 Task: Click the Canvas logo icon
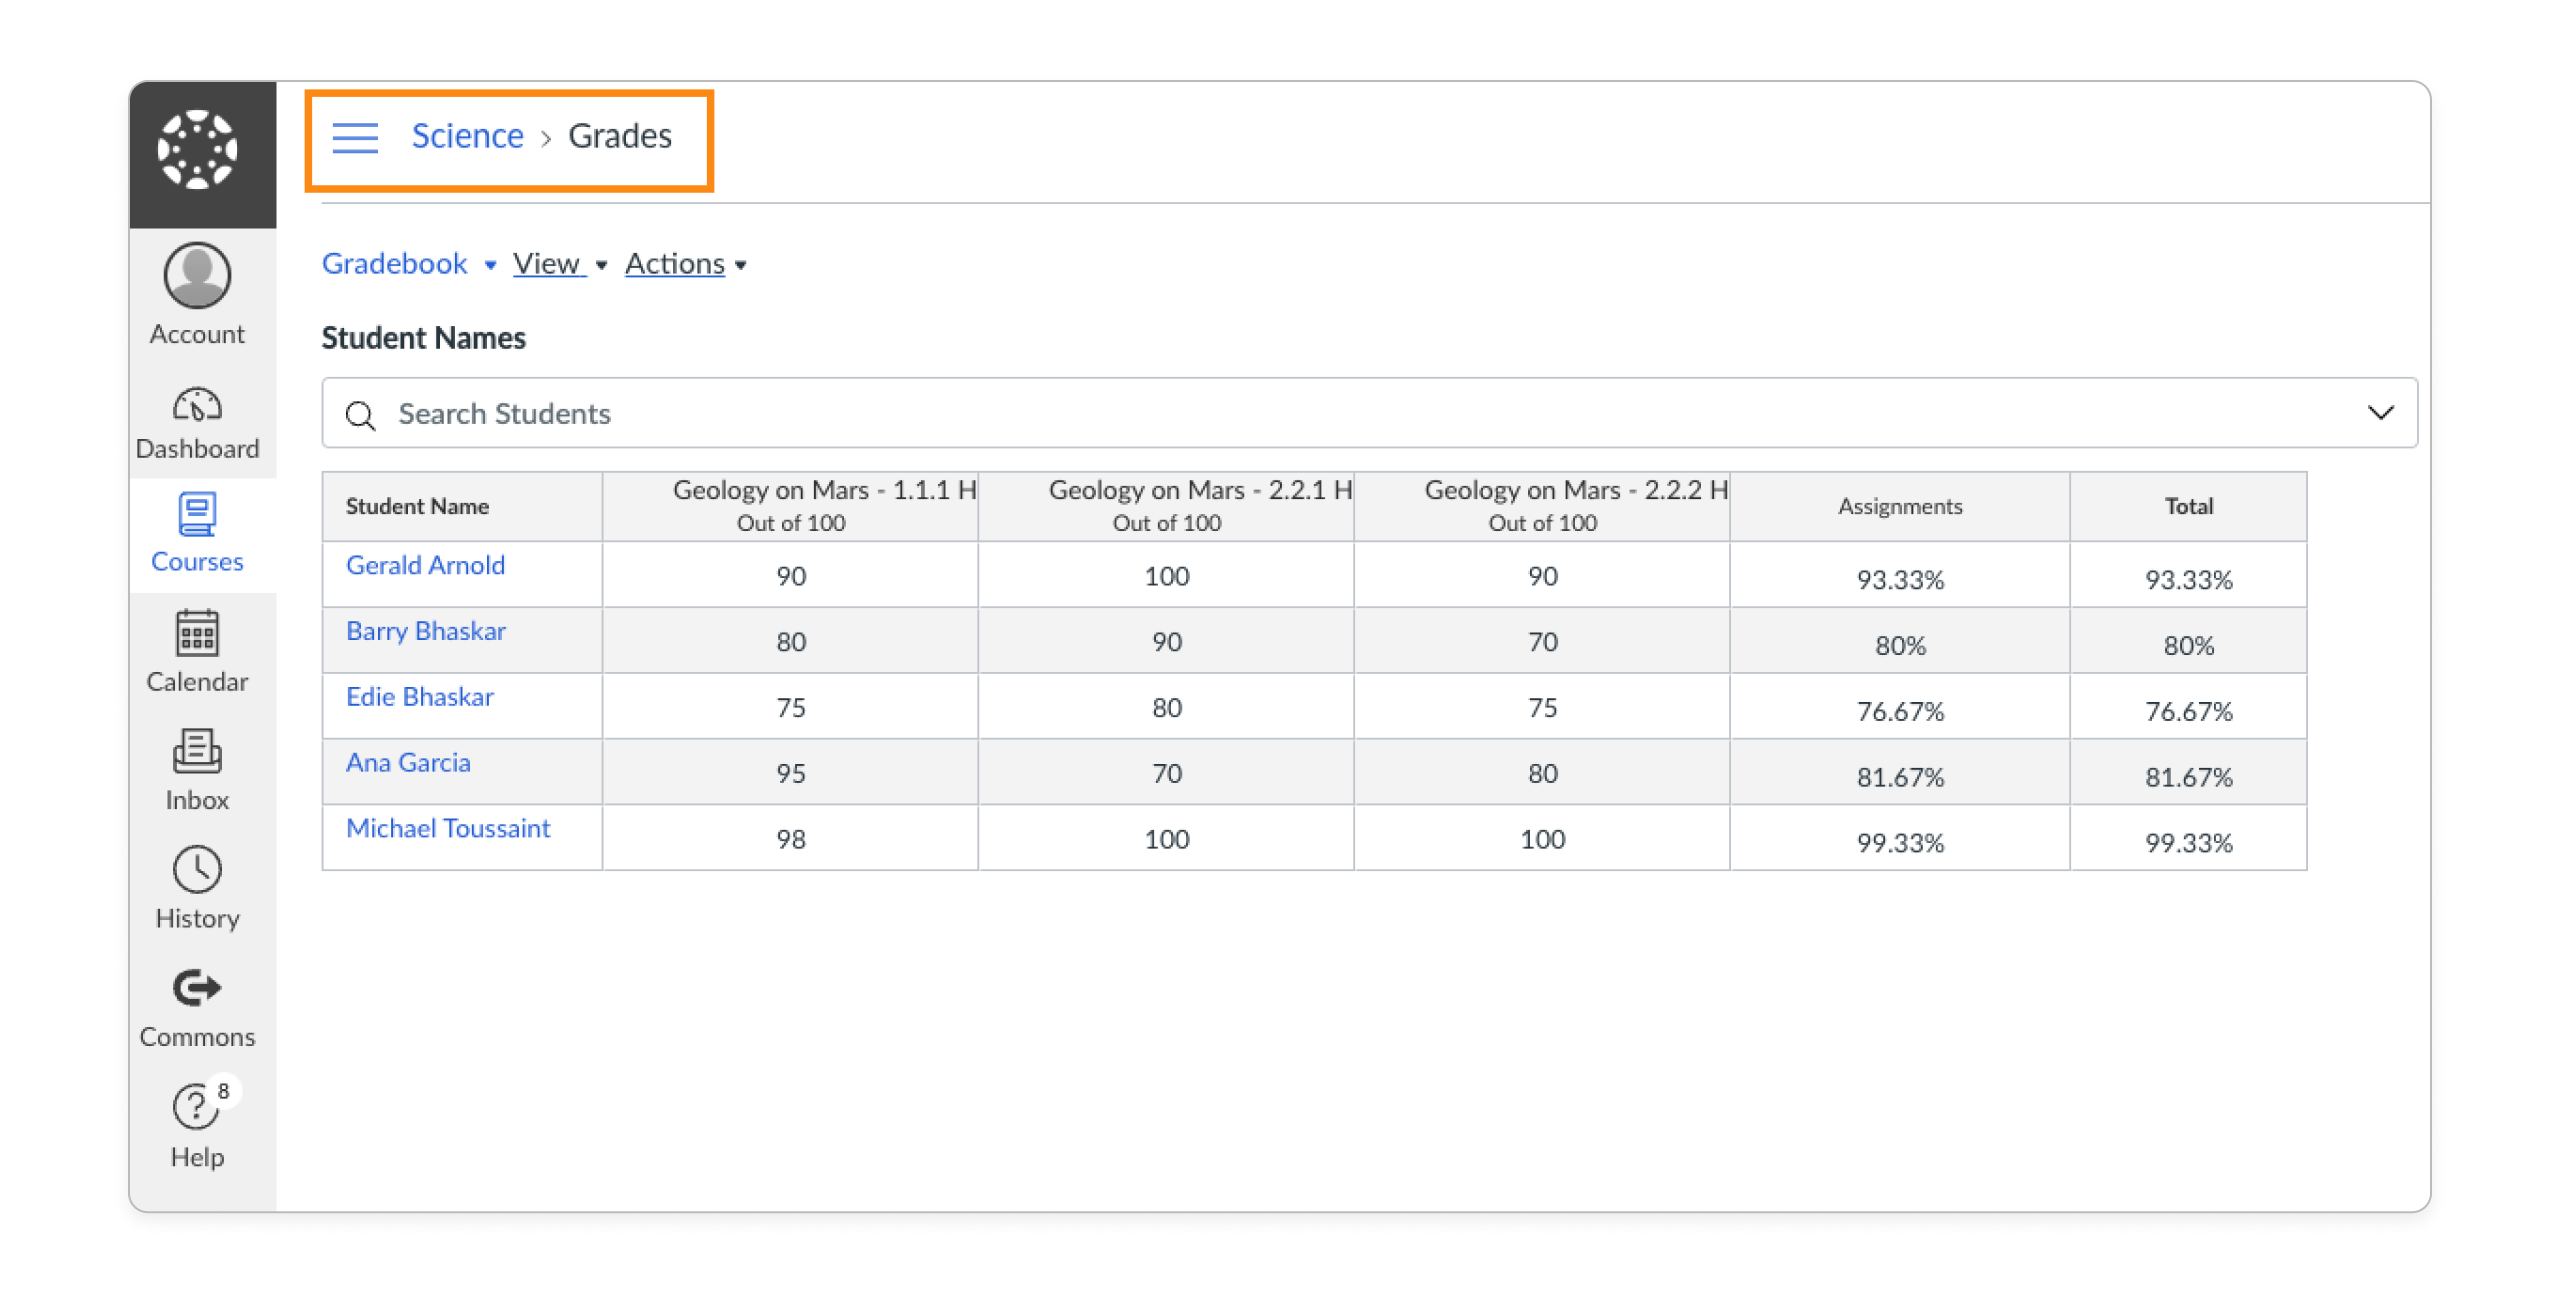tap(198, 150)
